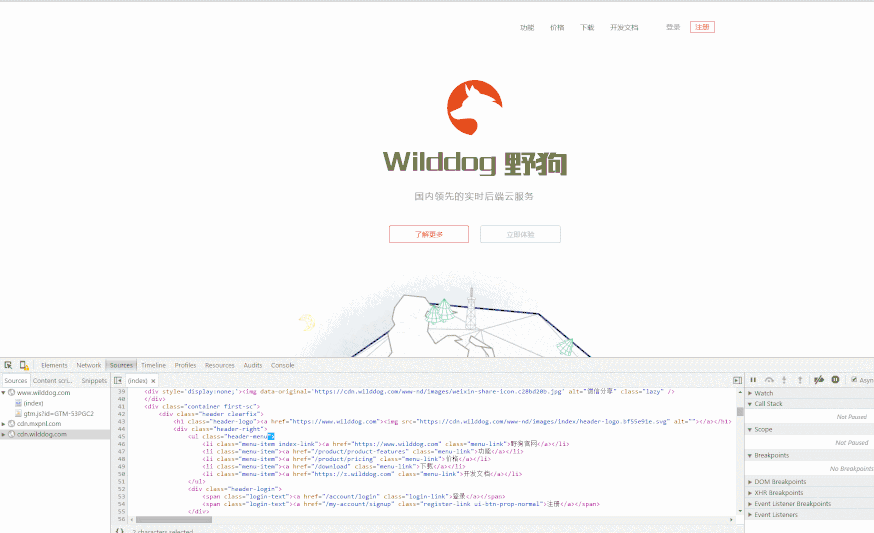Click line number 52 in gutter

click(x=122, y=489)
